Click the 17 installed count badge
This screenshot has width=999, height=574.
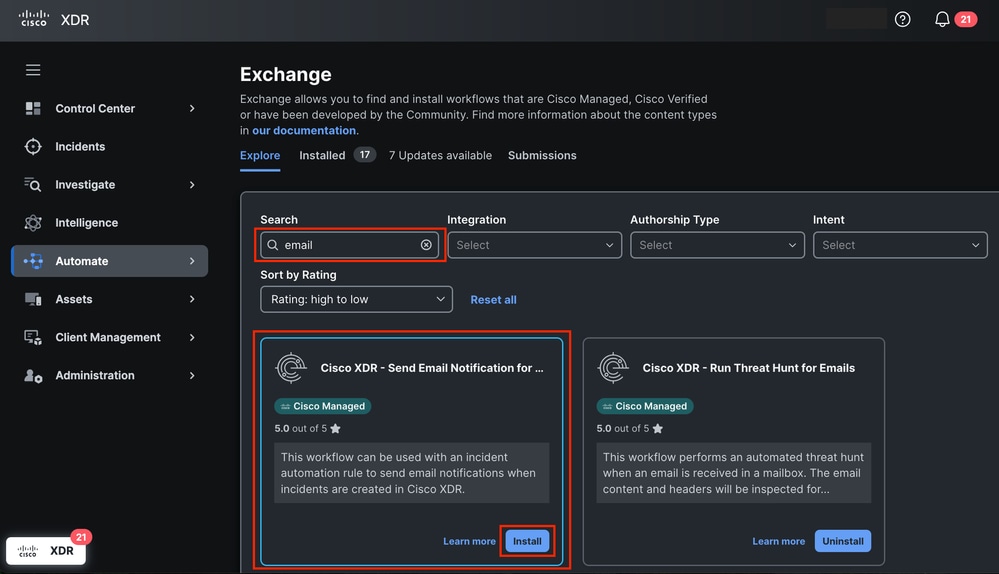click(364, 155)
